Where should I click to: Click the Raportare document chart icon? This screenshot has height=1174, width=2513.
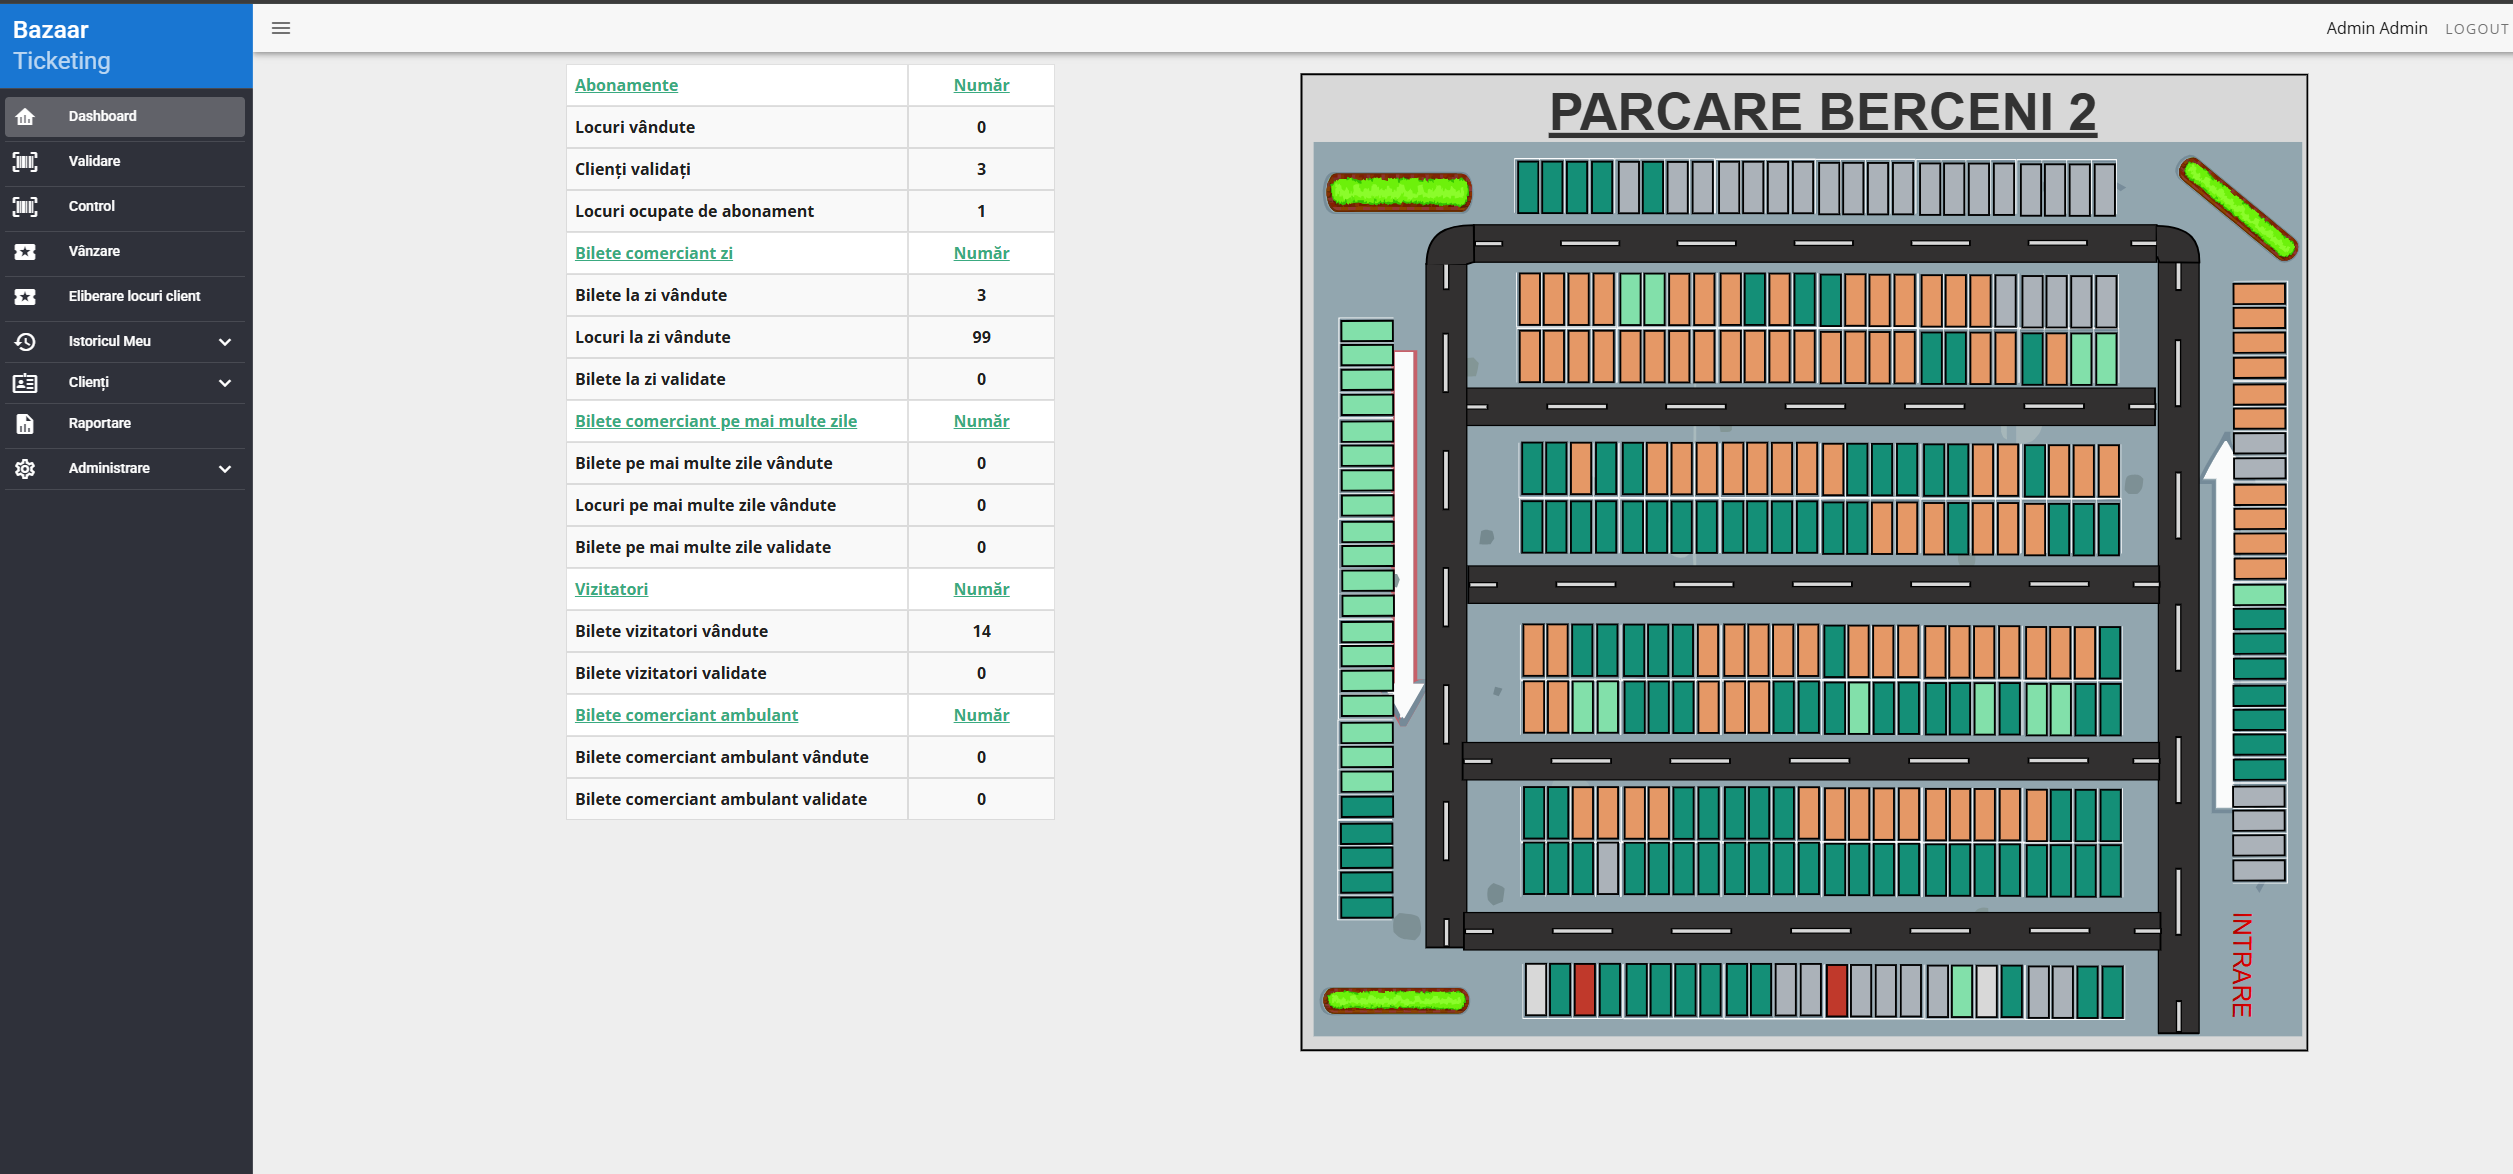(x=25, y=424)
